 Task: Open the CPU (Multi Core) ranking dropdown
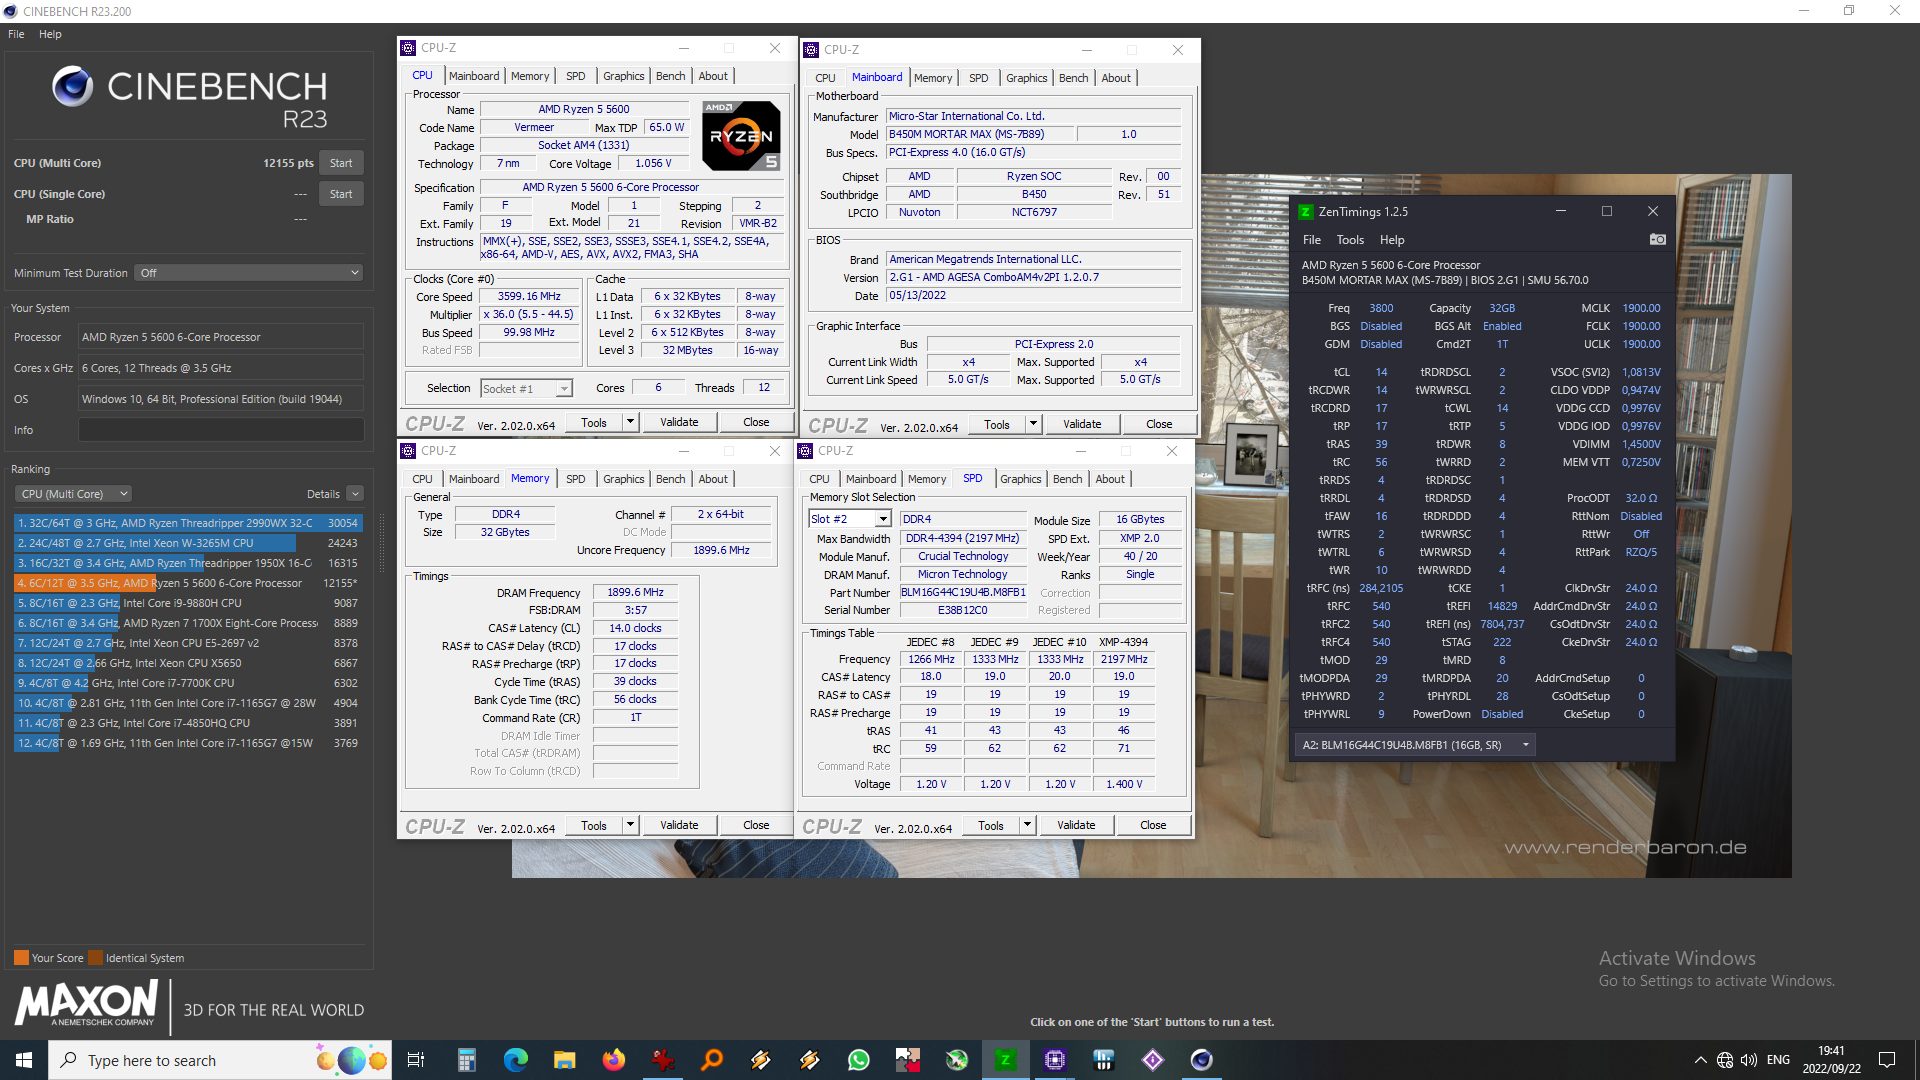point(73,494)
